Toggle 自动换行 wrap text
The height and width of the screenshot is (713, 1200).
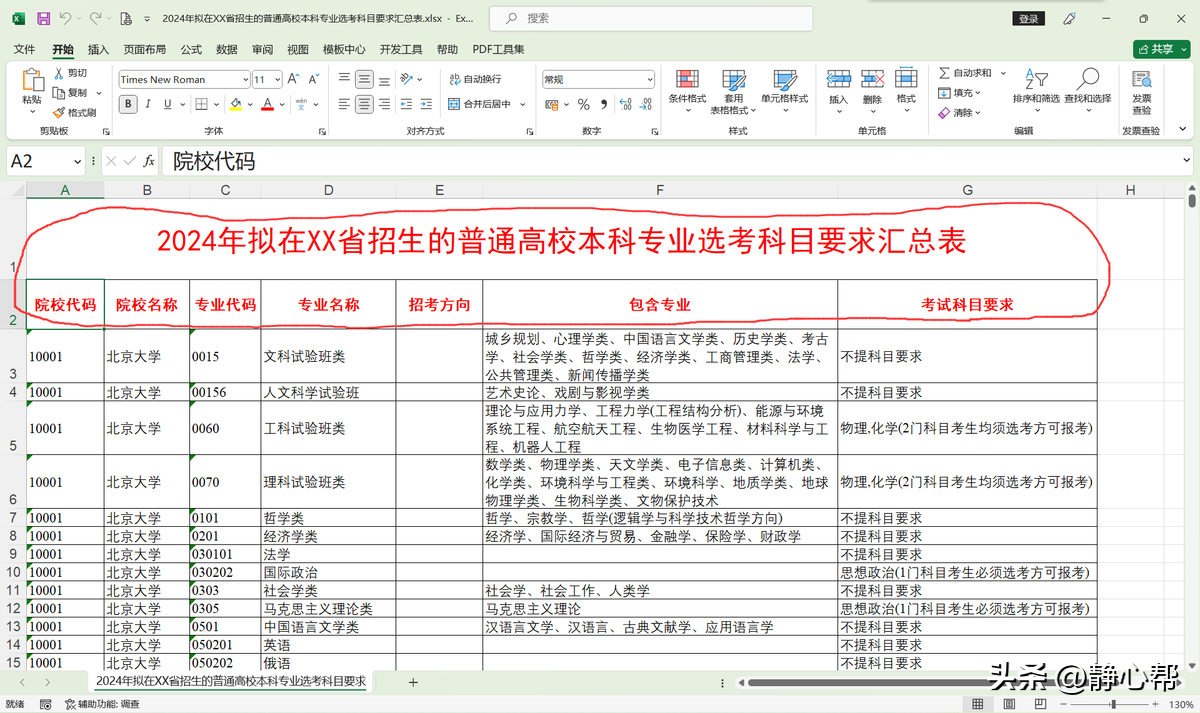475,79
